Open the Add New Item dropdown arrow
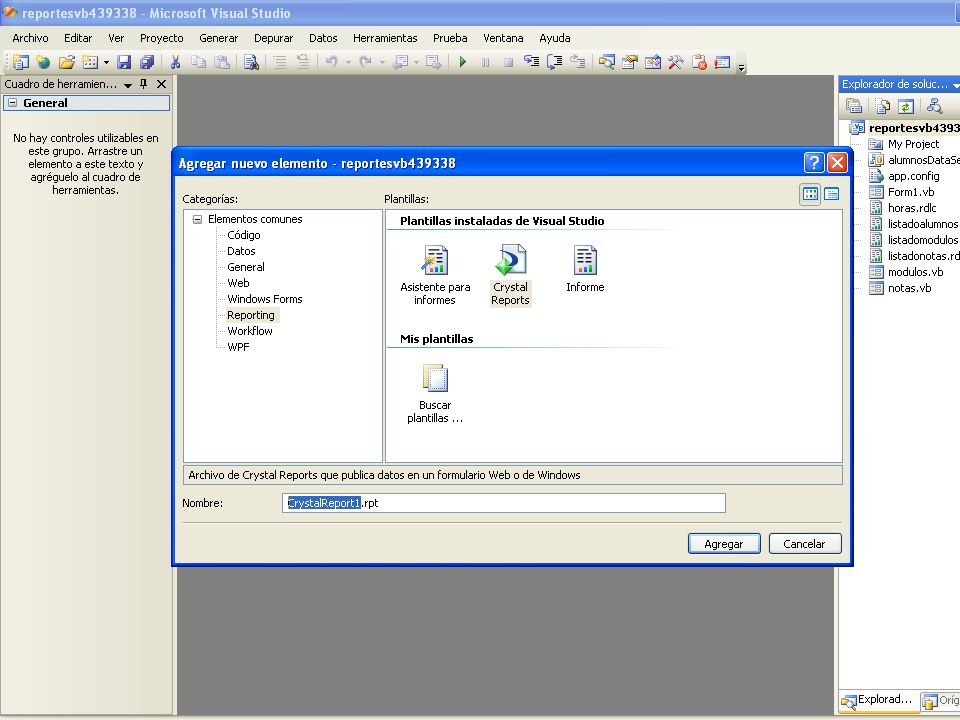This screenshot has height=720, width=960. [106, 62]
